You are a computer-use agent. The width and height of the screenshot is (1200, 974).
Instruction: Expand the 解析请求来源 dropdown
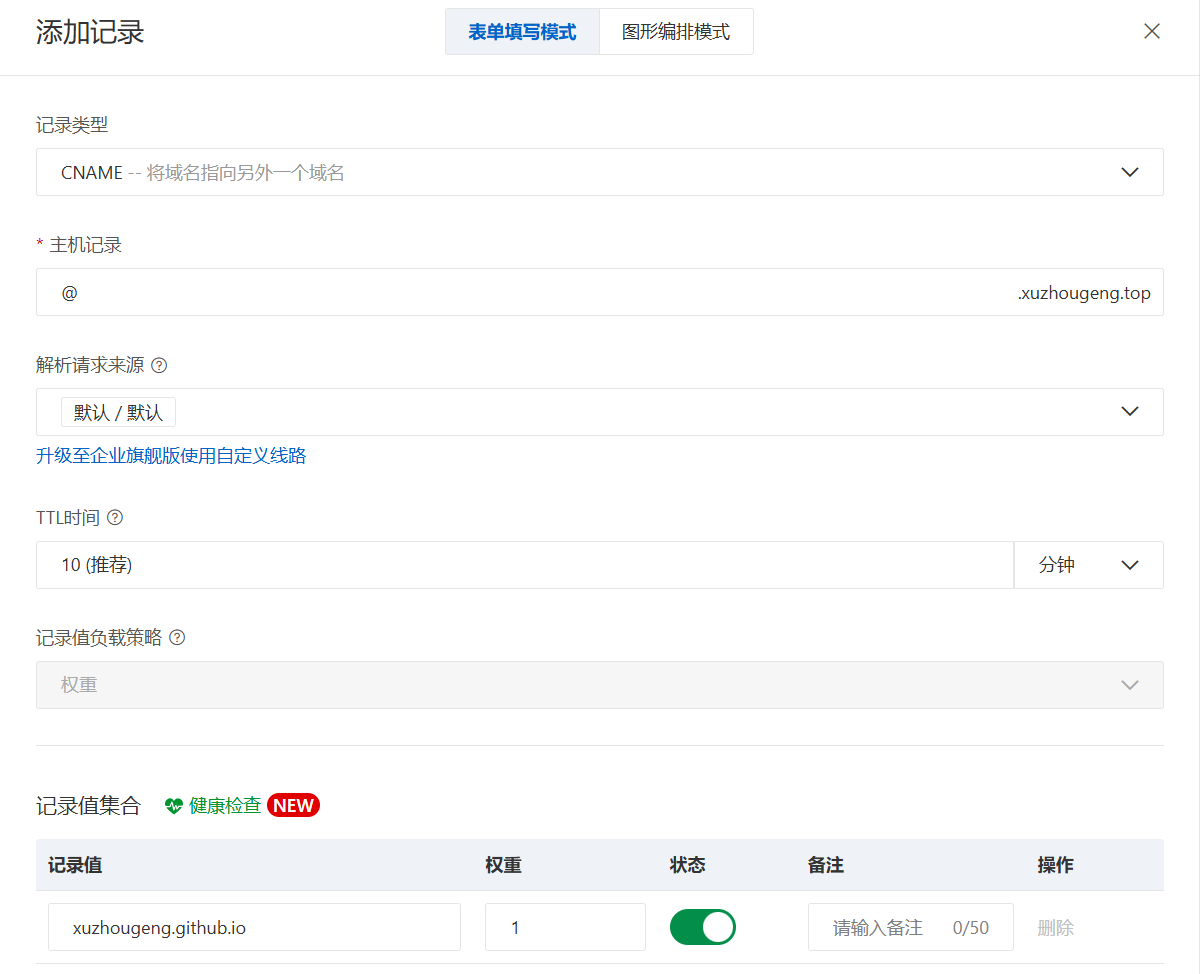click(600, 412)
